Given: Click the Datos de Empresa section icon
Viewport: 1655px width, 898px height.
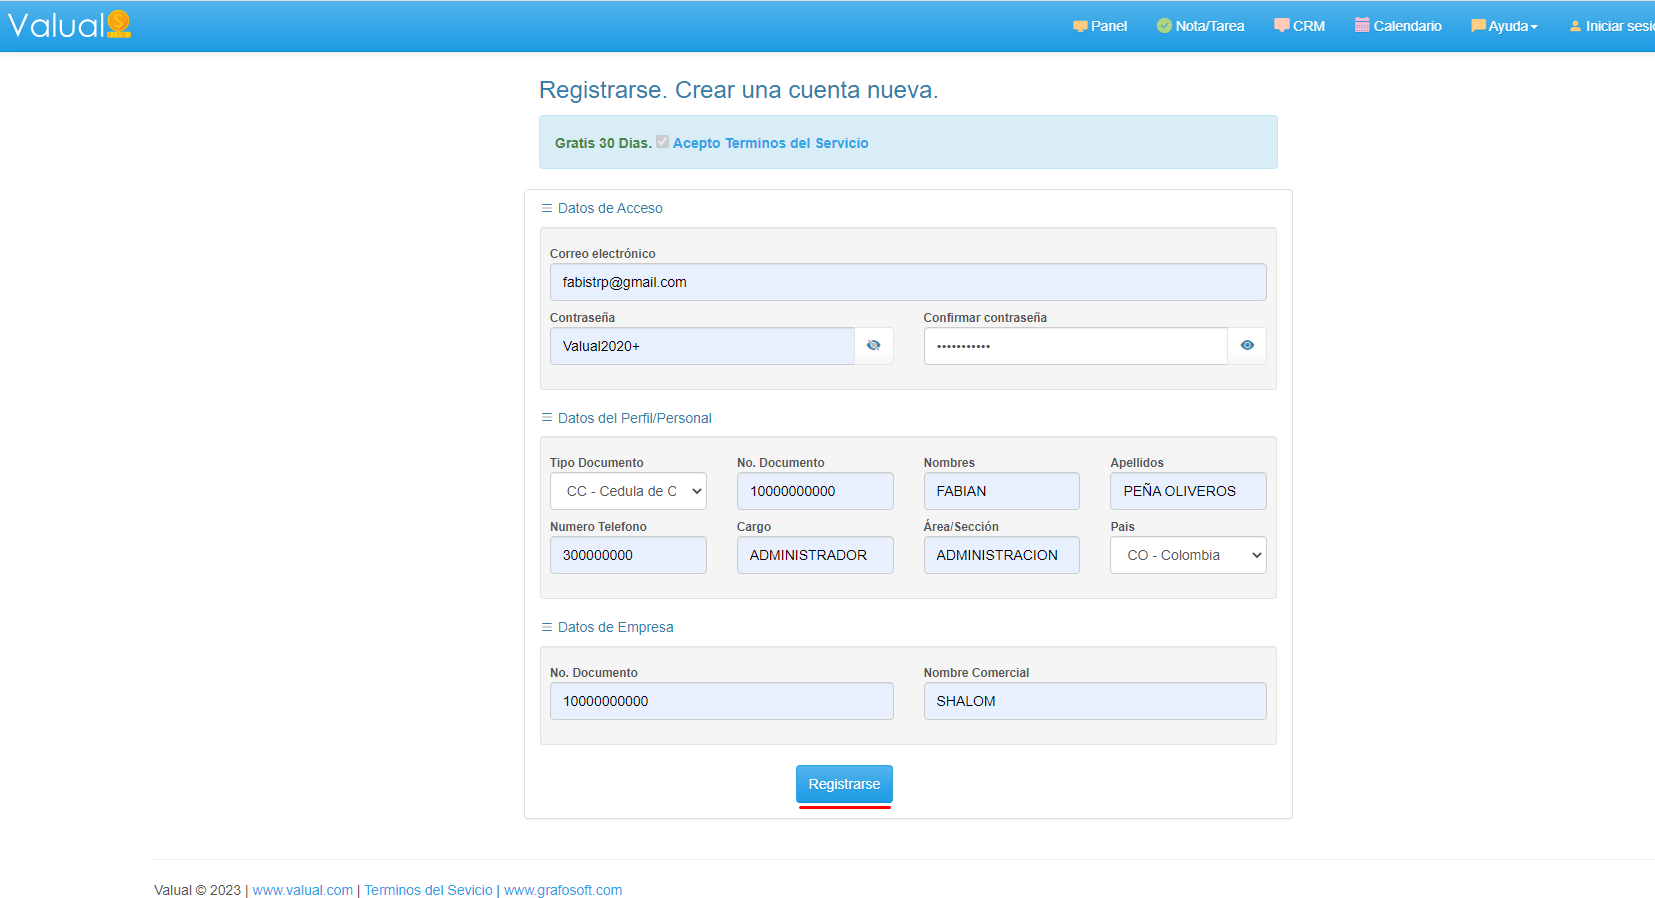Looking at the screenshot, I should pos(547,627).
